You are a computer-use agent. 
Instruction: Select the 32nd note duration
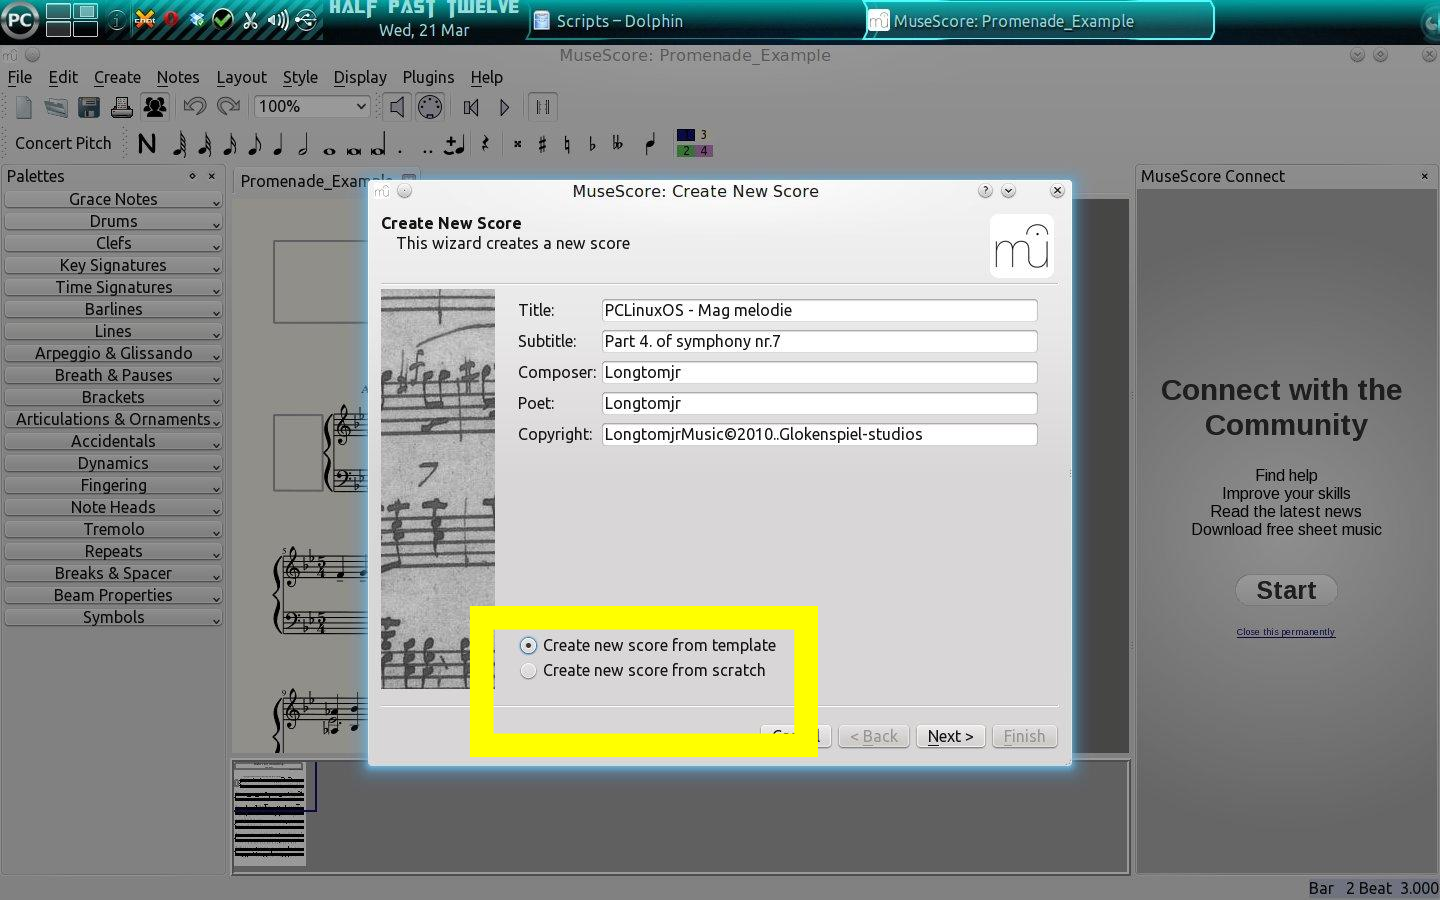click(204, 144)
